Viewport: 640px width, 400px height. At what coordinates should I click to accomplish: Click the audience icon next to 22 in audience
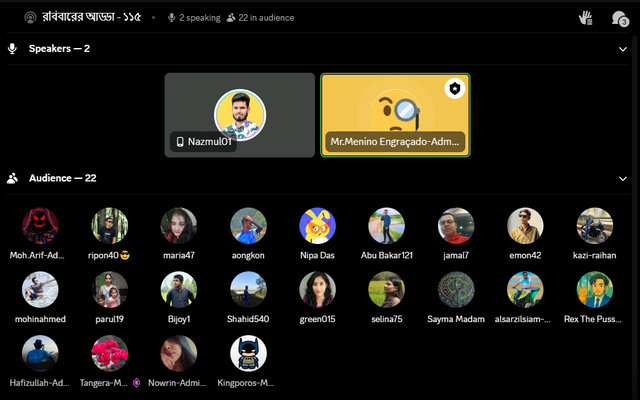click(x=231, y=18)
